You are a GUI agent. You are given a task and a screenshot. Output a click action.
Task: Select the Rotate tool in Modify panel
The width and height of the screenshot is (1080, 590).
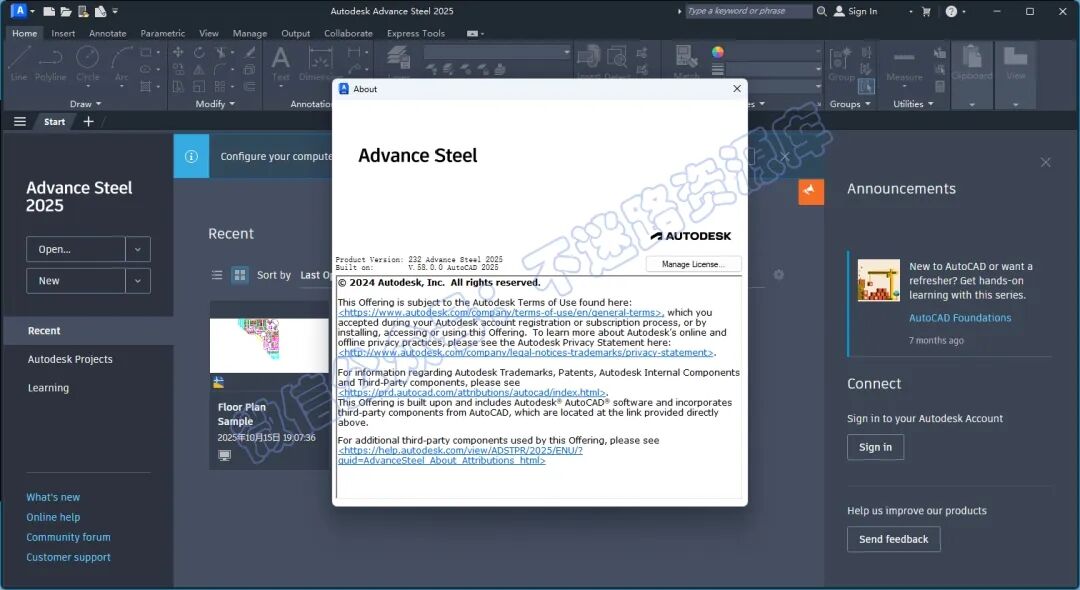(199, 52)
